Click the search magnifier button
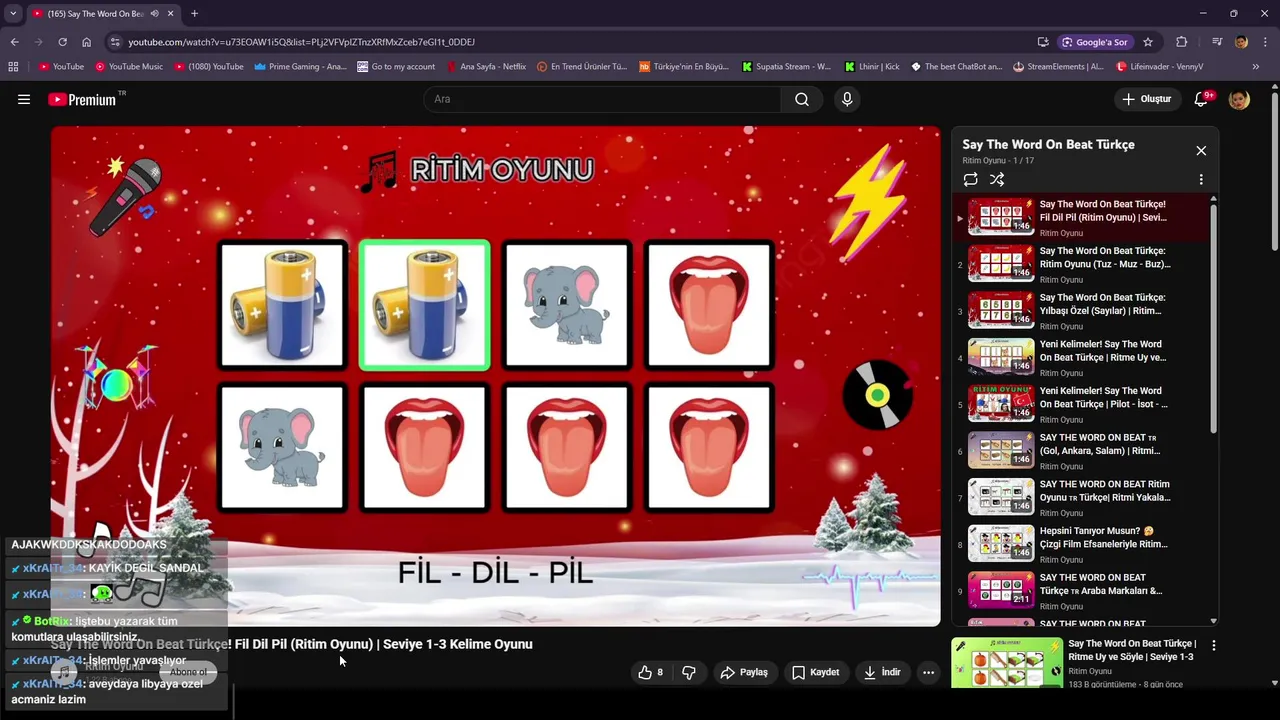Screen dimensions: 1280x720 802,99
